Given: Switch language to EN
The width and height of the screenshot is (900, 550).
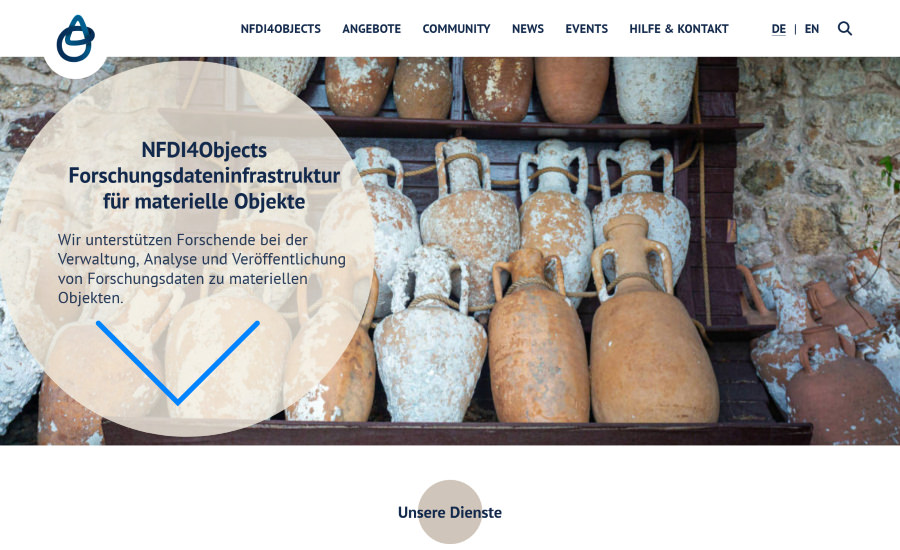Looking at the screenshot, I should pos(812,29).
